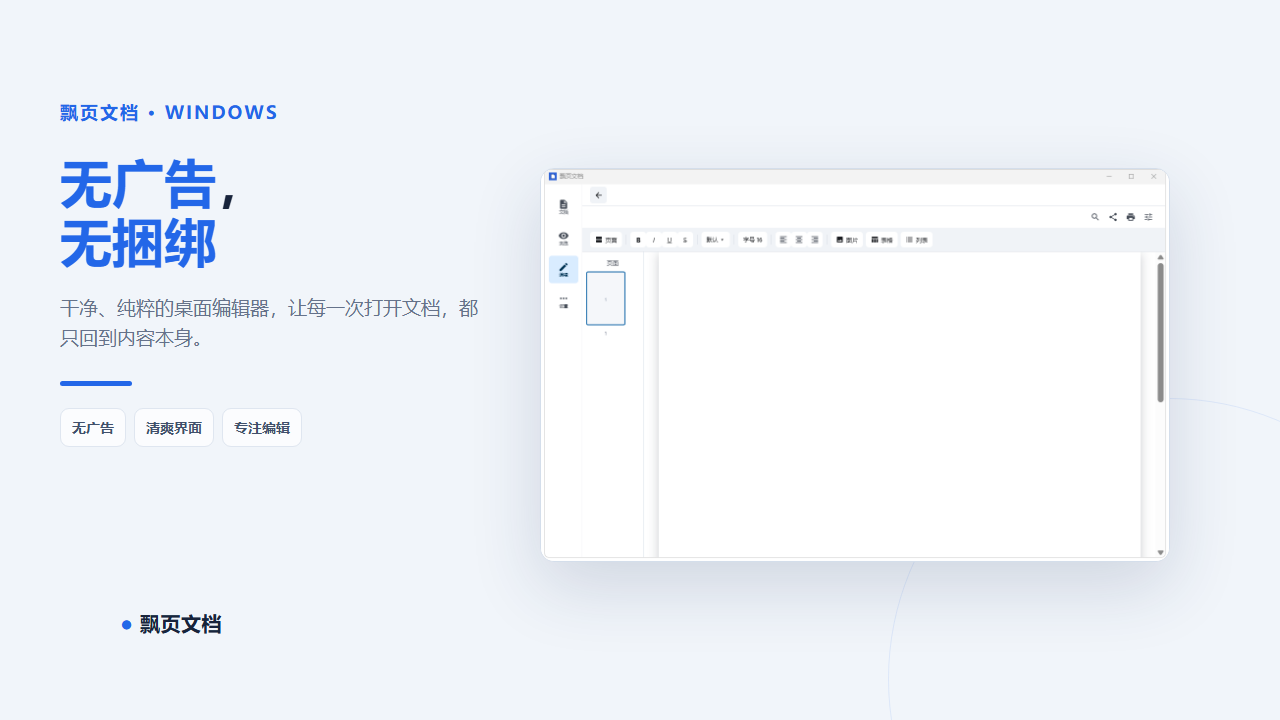
Task: Insert a list from the toolbar
Action: [x=916, y=240]
